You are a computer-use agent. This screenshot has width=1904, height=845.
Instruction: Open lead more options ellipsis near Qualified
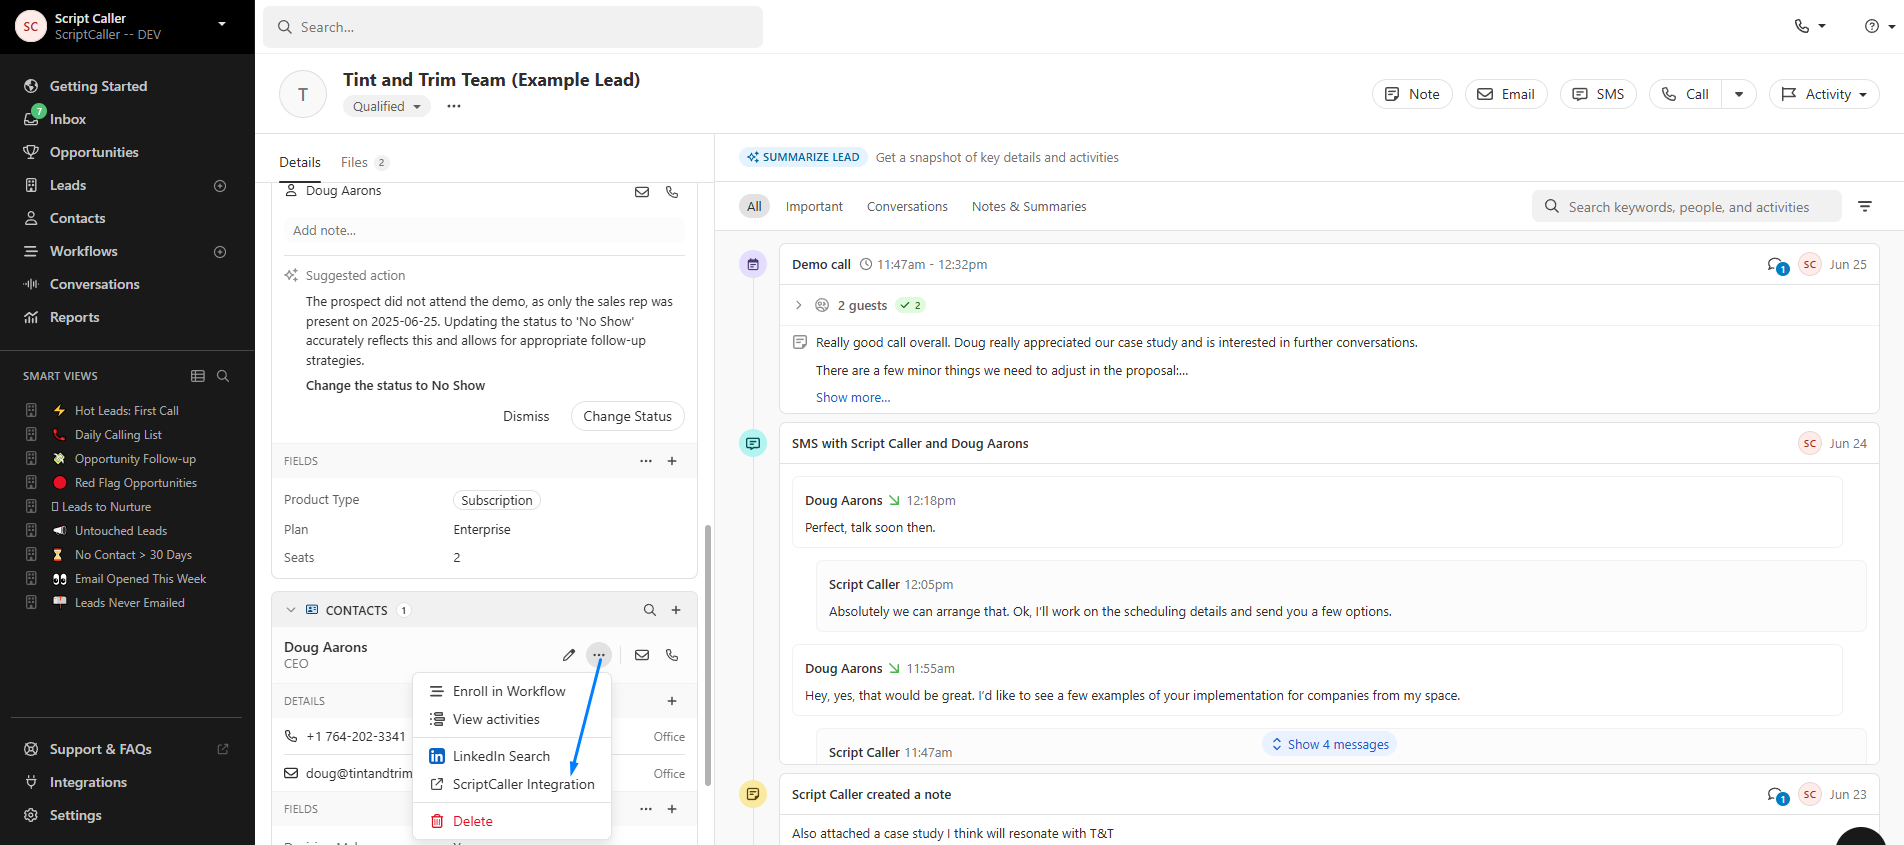pos(454,106)
